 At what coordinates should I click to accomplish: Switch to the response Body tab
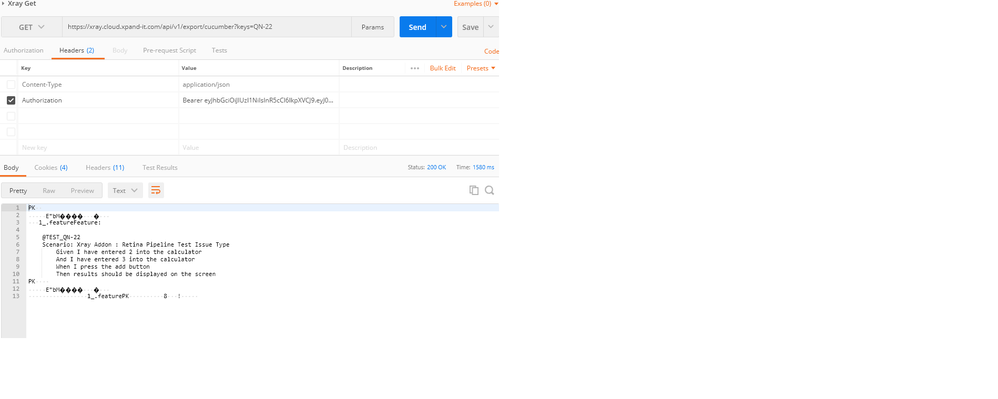coord(11,167)
